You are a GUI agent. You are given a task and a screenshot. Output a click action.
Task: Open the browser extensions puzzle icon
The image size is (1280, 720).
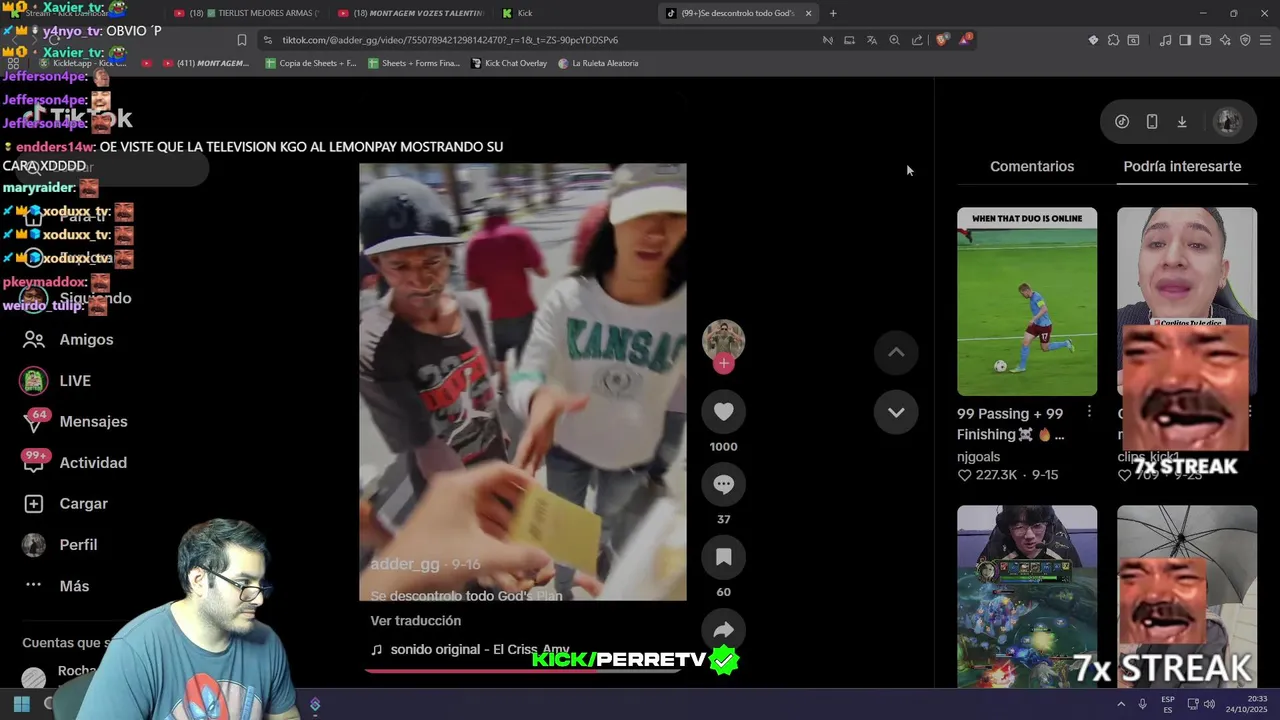pos(1113,40)
